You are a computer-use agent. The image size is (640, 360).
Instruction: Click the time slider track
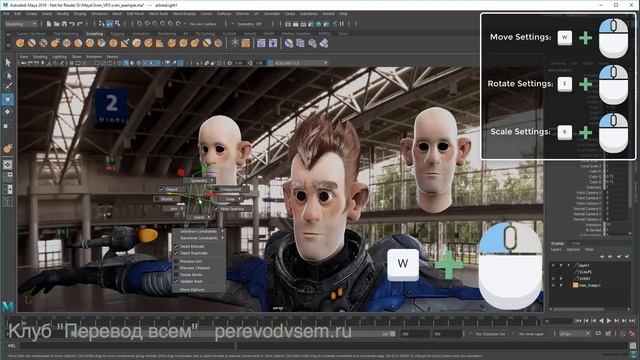click(x=273, y=321)
